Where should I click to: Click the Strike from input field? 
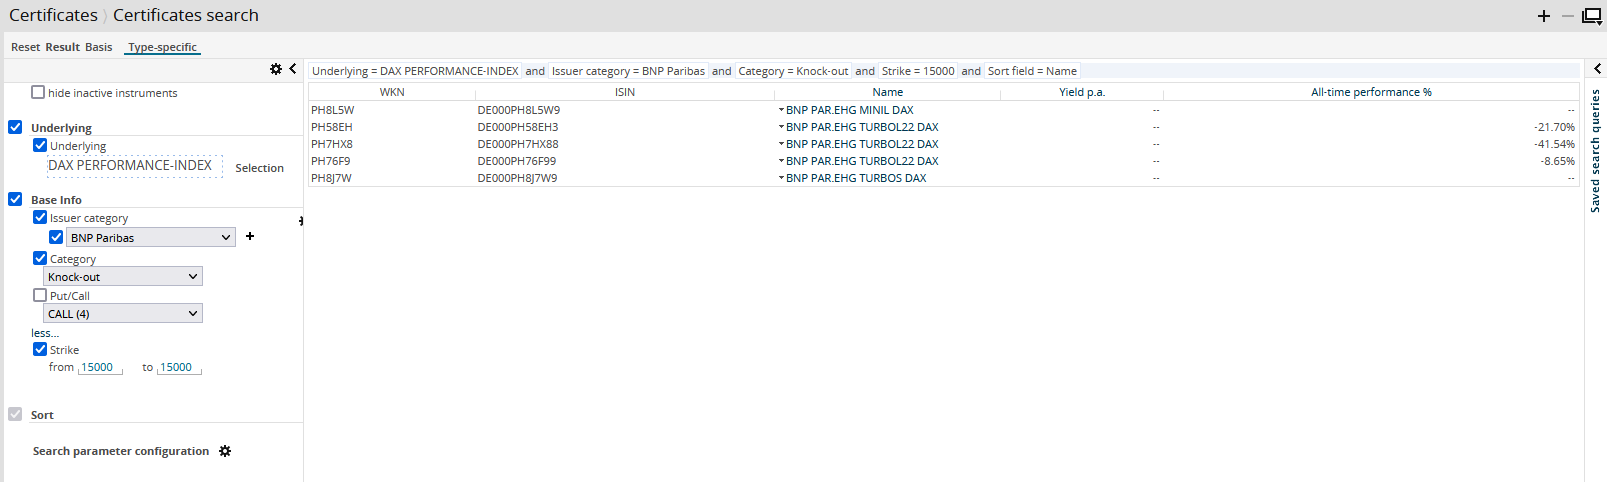pyautogui.click(x=100, y=368)
